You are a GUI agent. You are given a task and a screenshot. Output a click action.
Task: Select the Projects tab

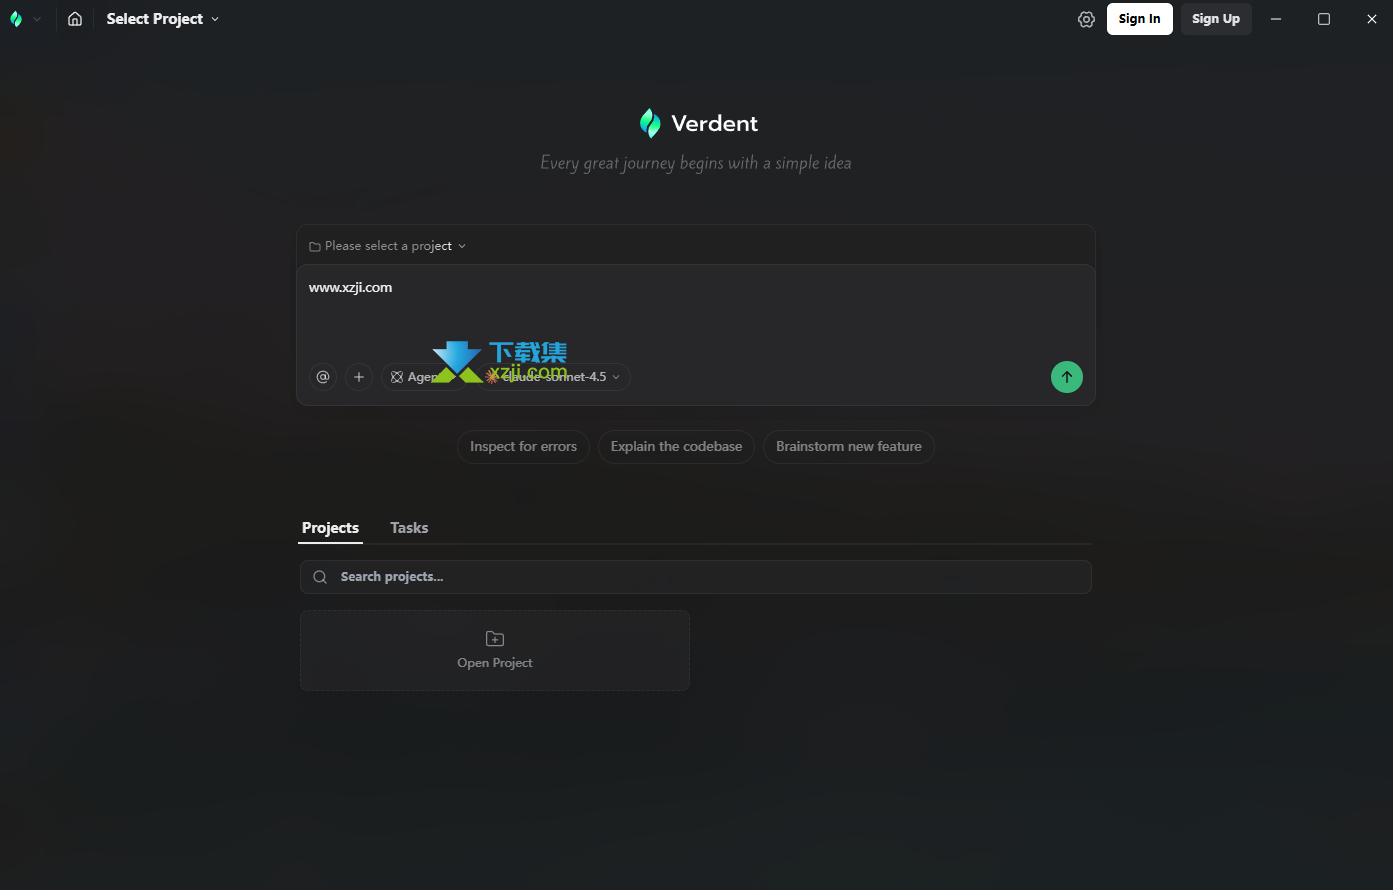click(x=330, y=528)
